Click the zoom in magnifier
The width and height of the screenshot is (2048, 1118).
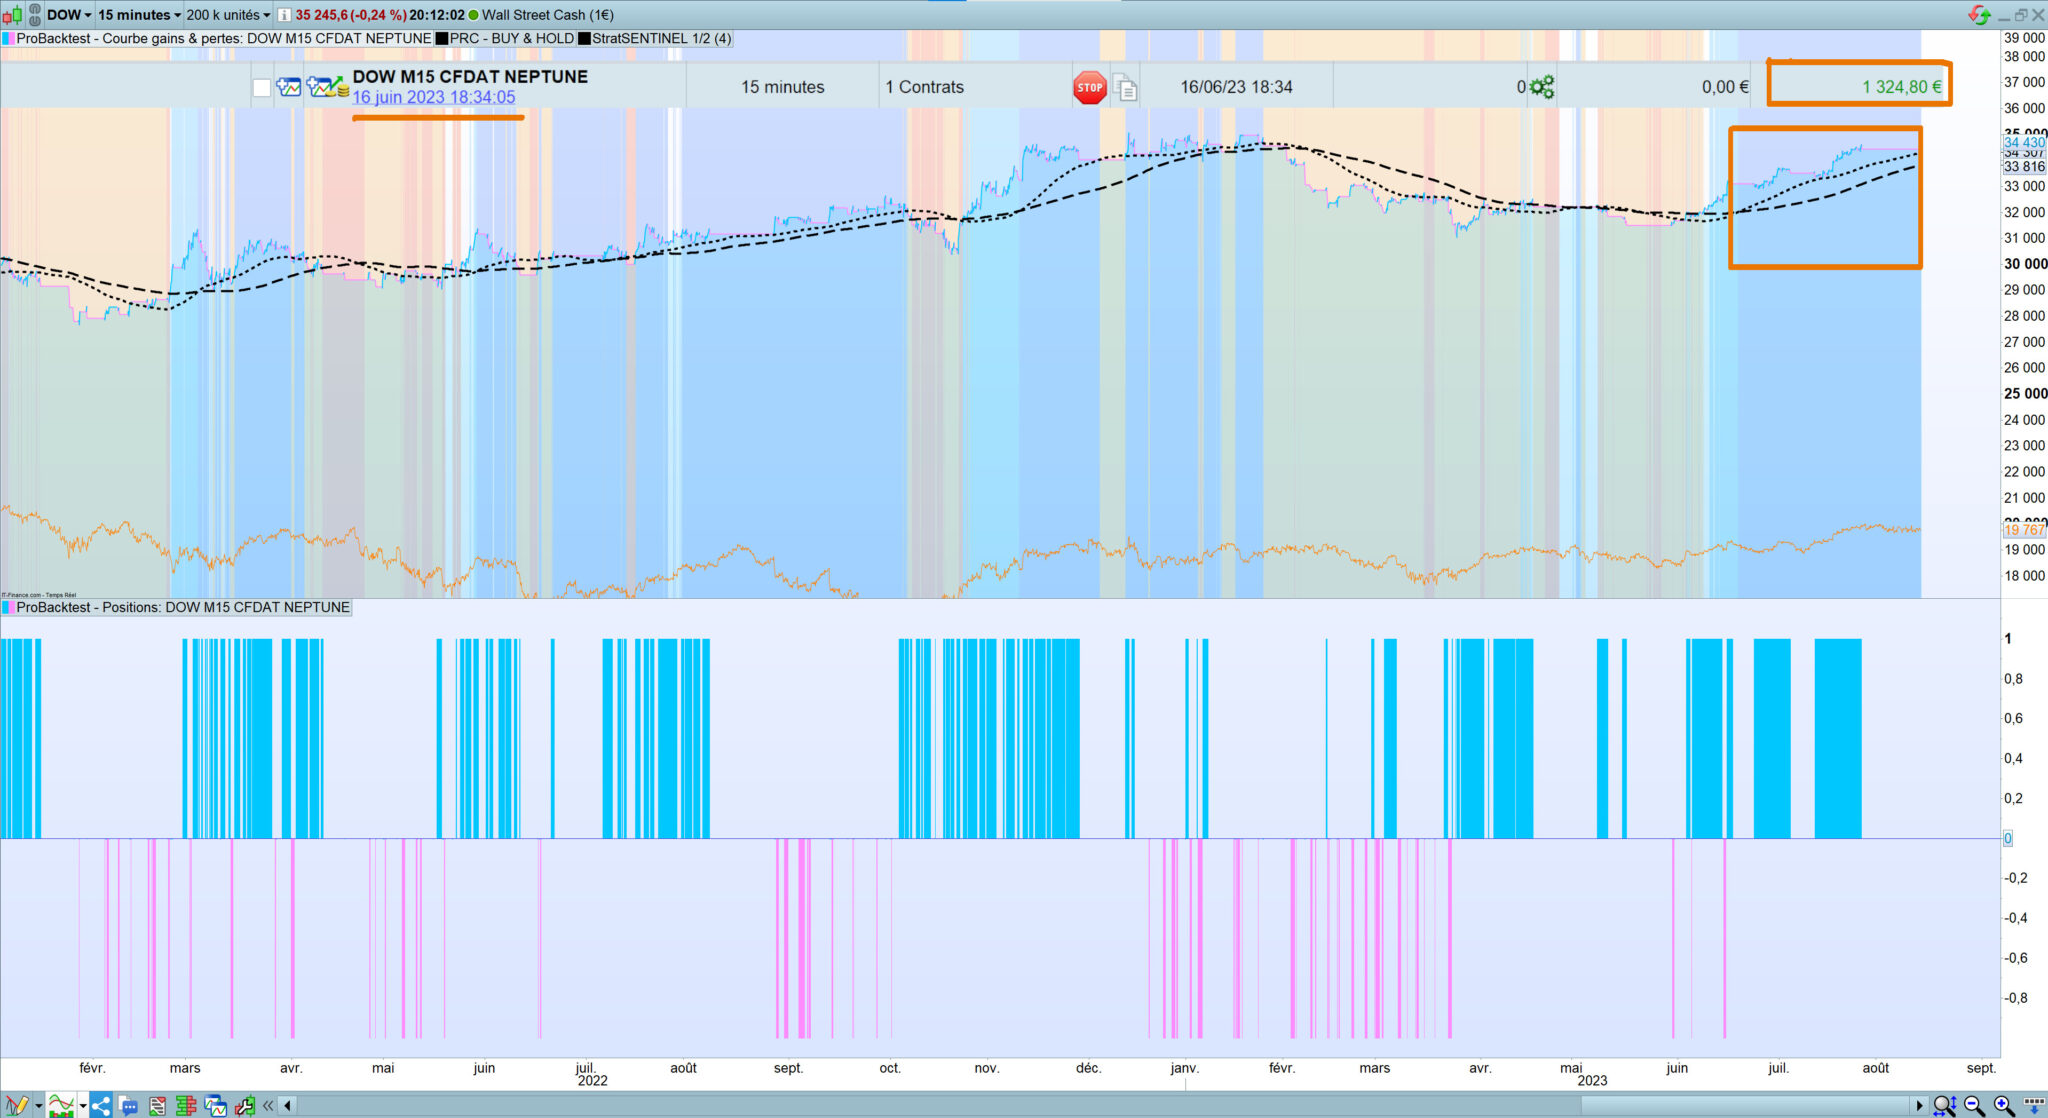pos(2003,1105)
